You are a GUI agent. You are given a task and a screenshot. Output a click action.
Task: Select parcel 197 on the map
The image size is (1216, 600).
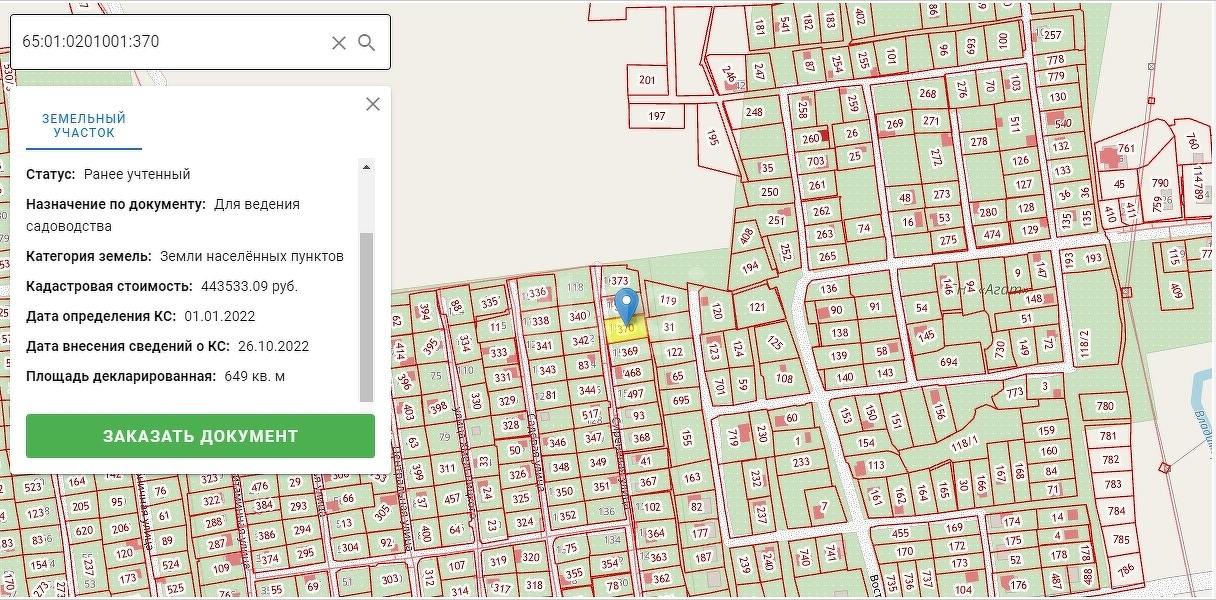(x=657, y=116)
